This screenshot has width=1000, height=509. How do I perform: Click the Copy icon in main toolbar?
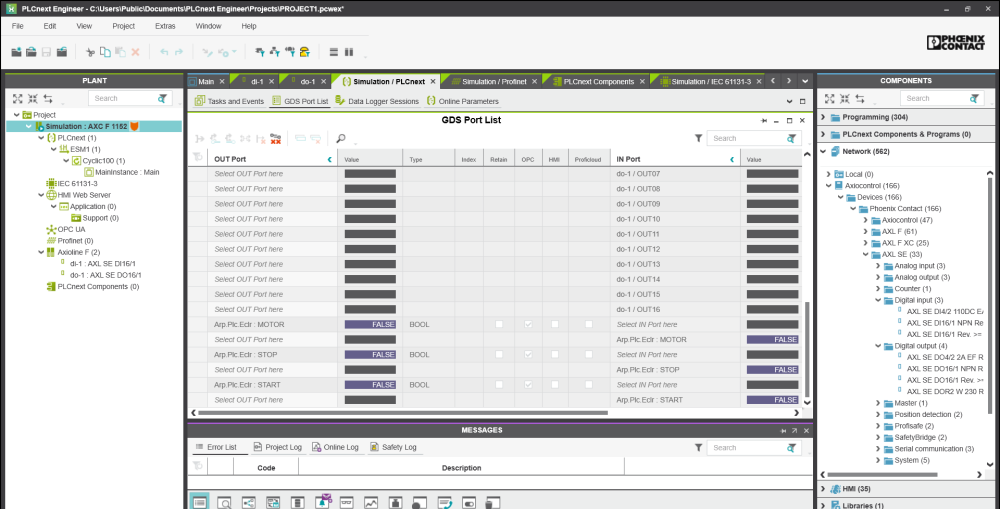coord(105,52)
